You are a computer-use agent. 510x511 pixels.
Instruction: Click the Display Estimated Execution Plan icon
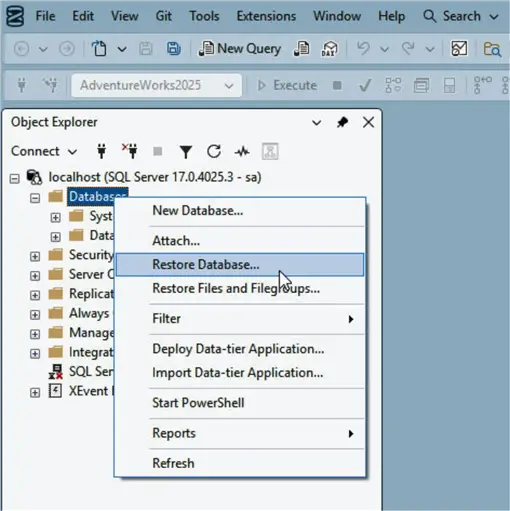pos(393,85)
